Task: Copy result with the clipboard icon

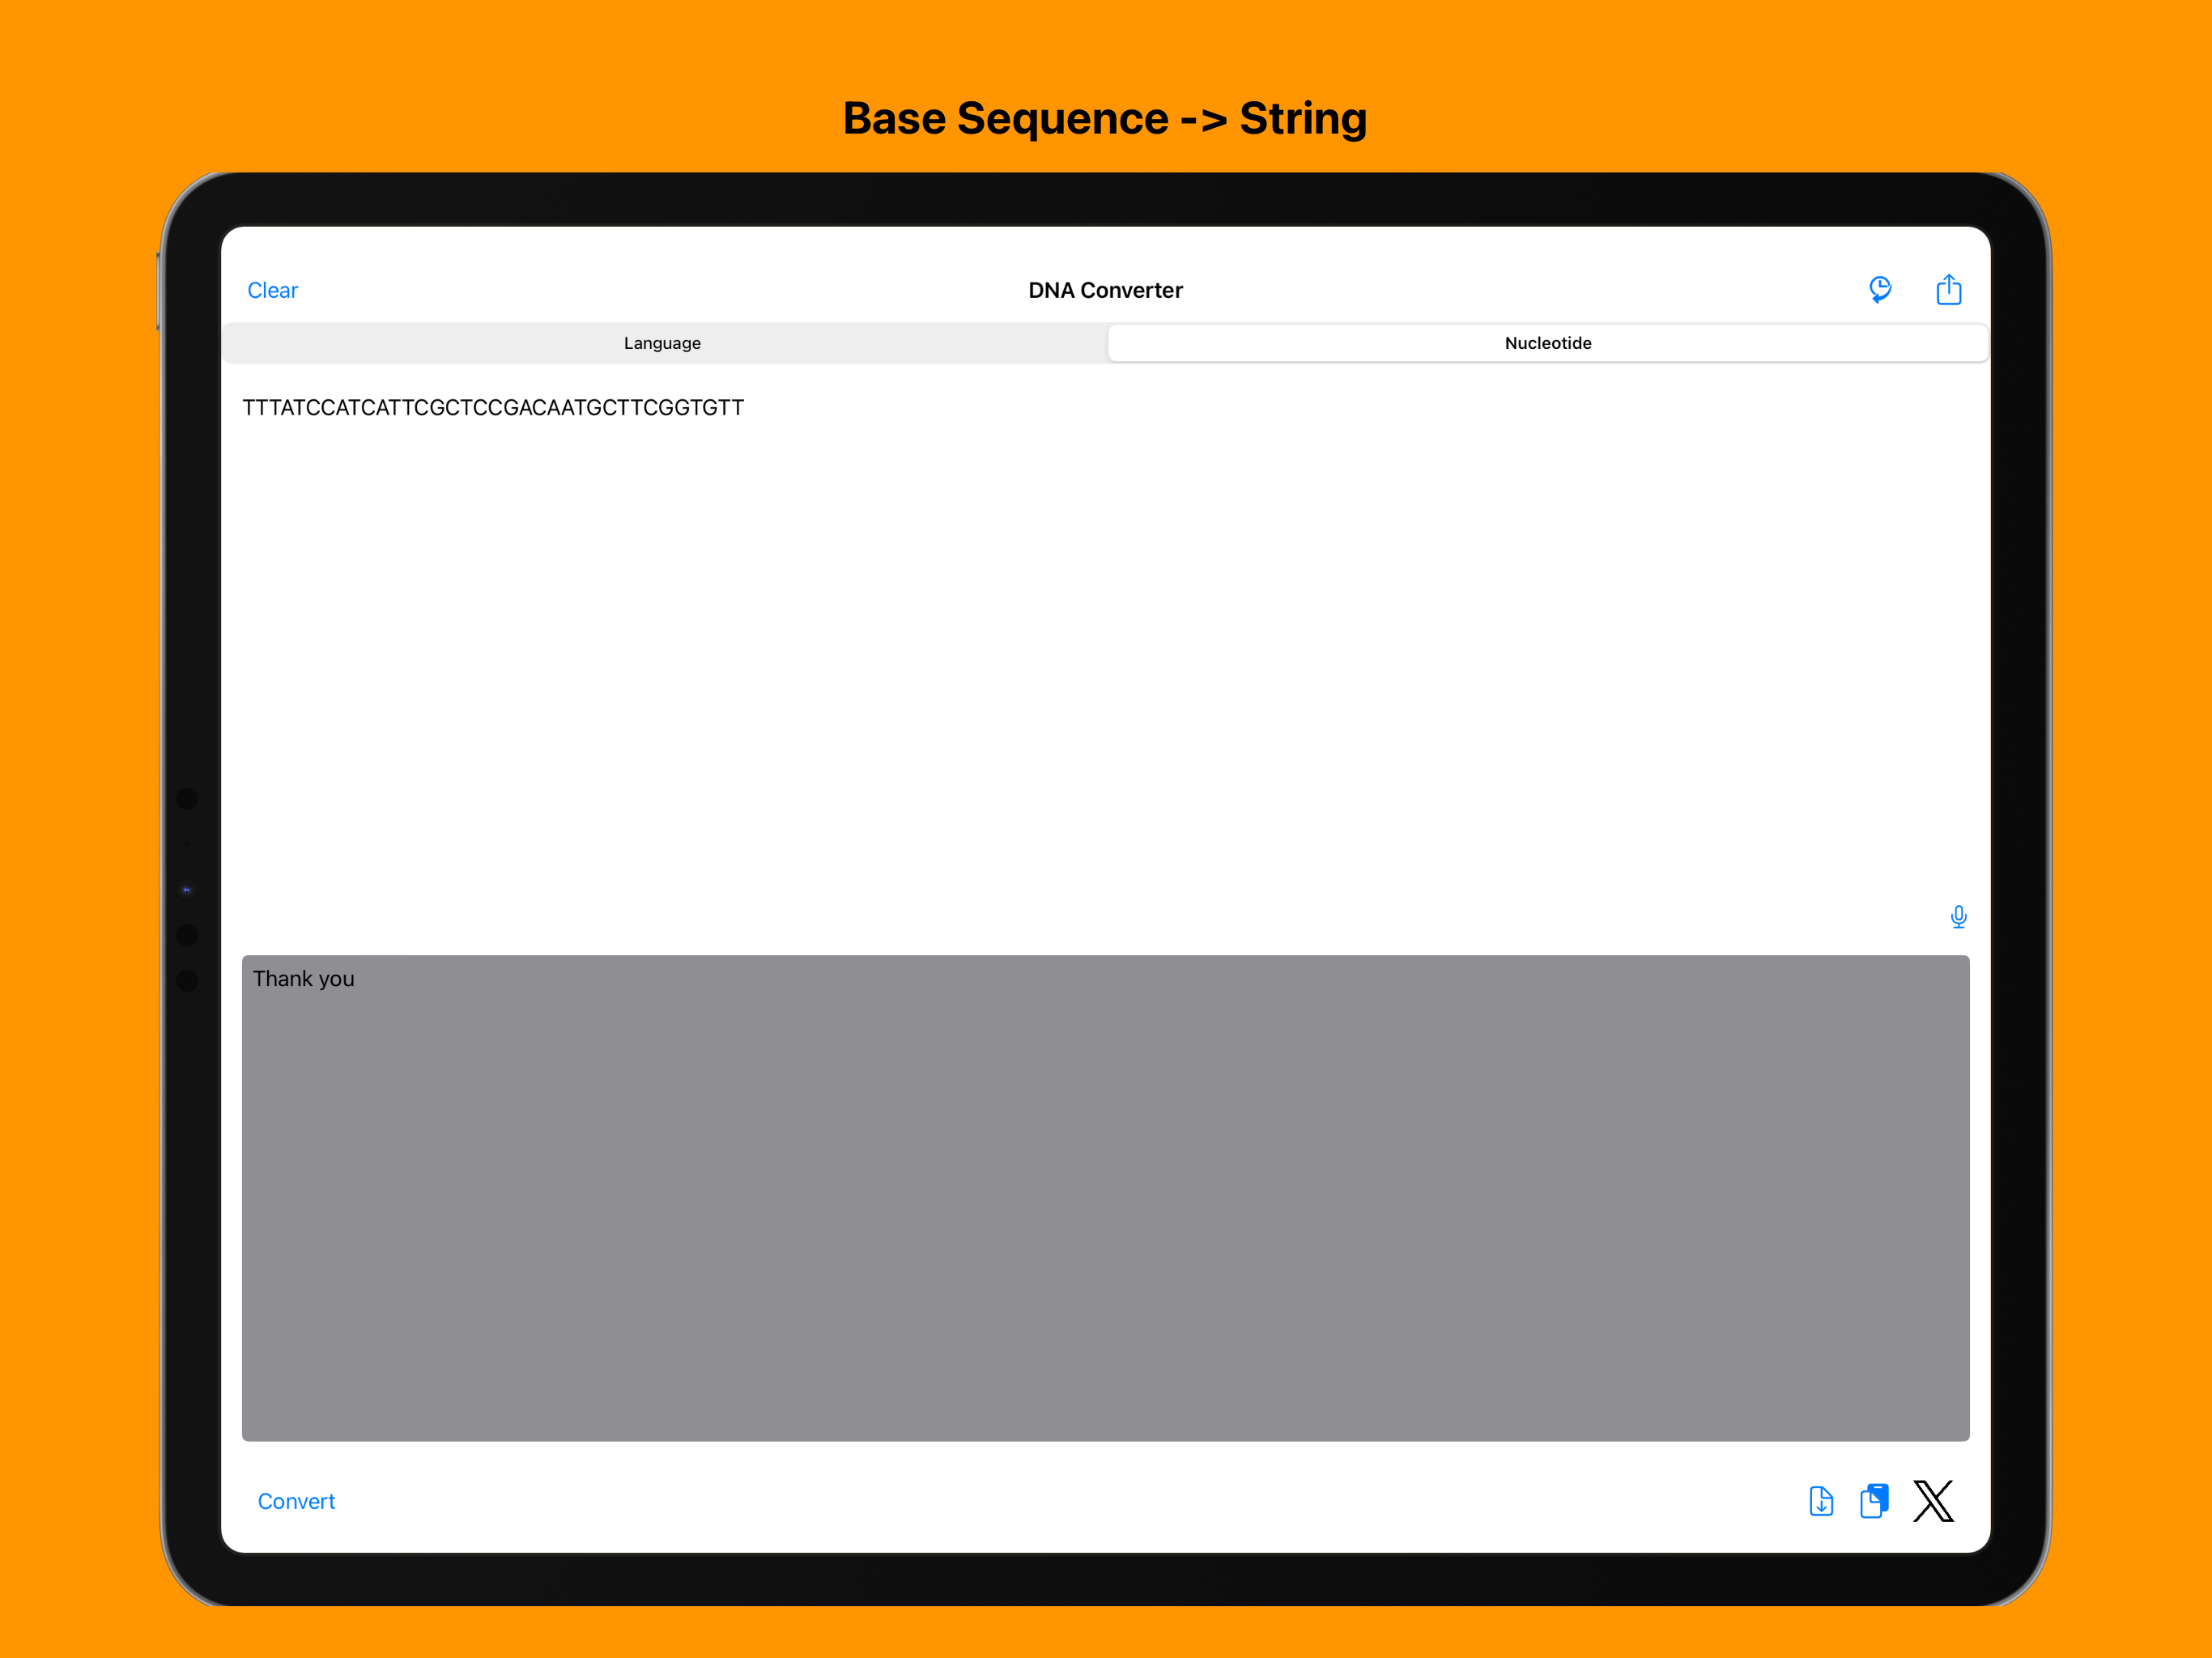Action: 1874,1501
